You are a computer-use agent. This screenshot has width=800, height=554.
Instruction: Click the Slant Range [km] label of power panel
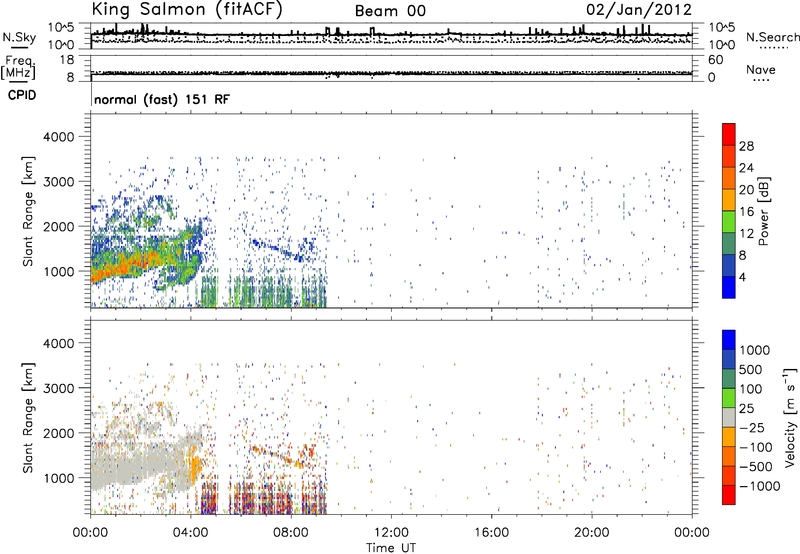click(x=28, y=212)
